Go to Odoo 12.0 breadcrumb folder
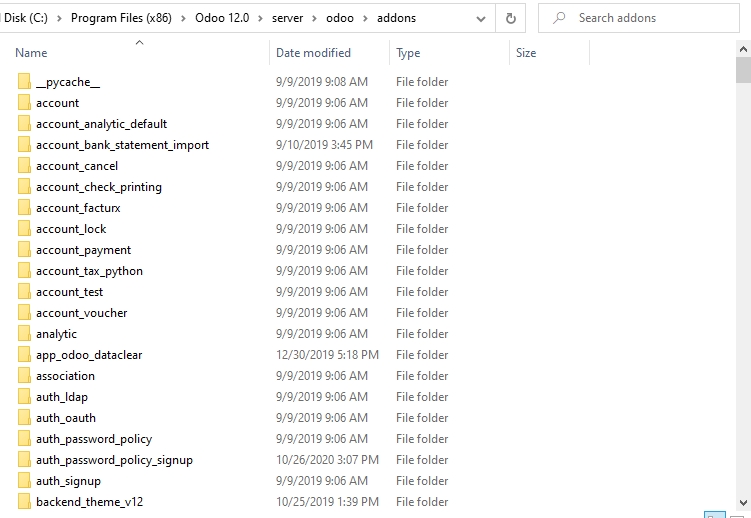The image size is (751, 518). 222,18
